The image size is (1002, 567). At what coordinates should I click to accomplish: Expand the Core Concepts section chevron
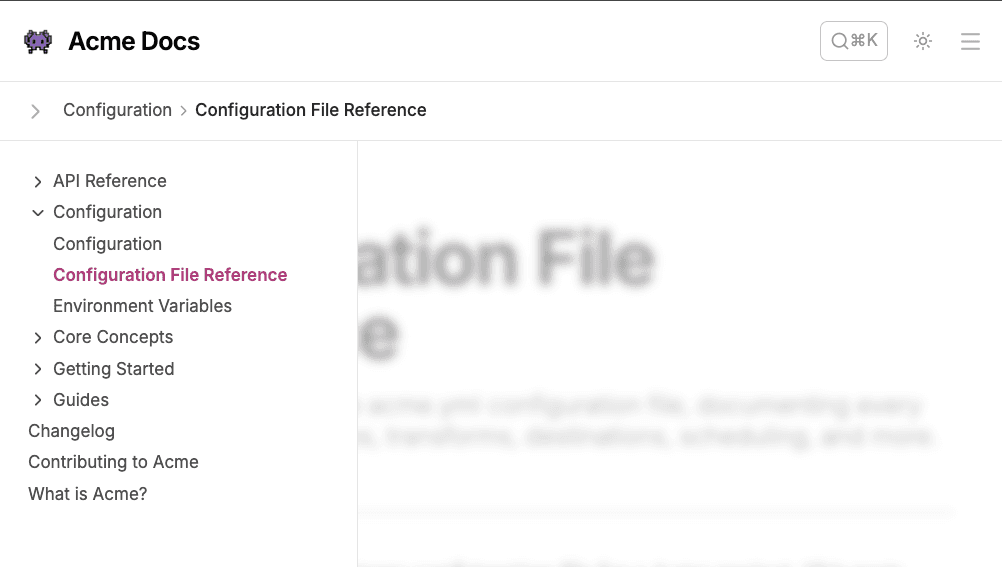pyautogui.click(x=38, y=338)
